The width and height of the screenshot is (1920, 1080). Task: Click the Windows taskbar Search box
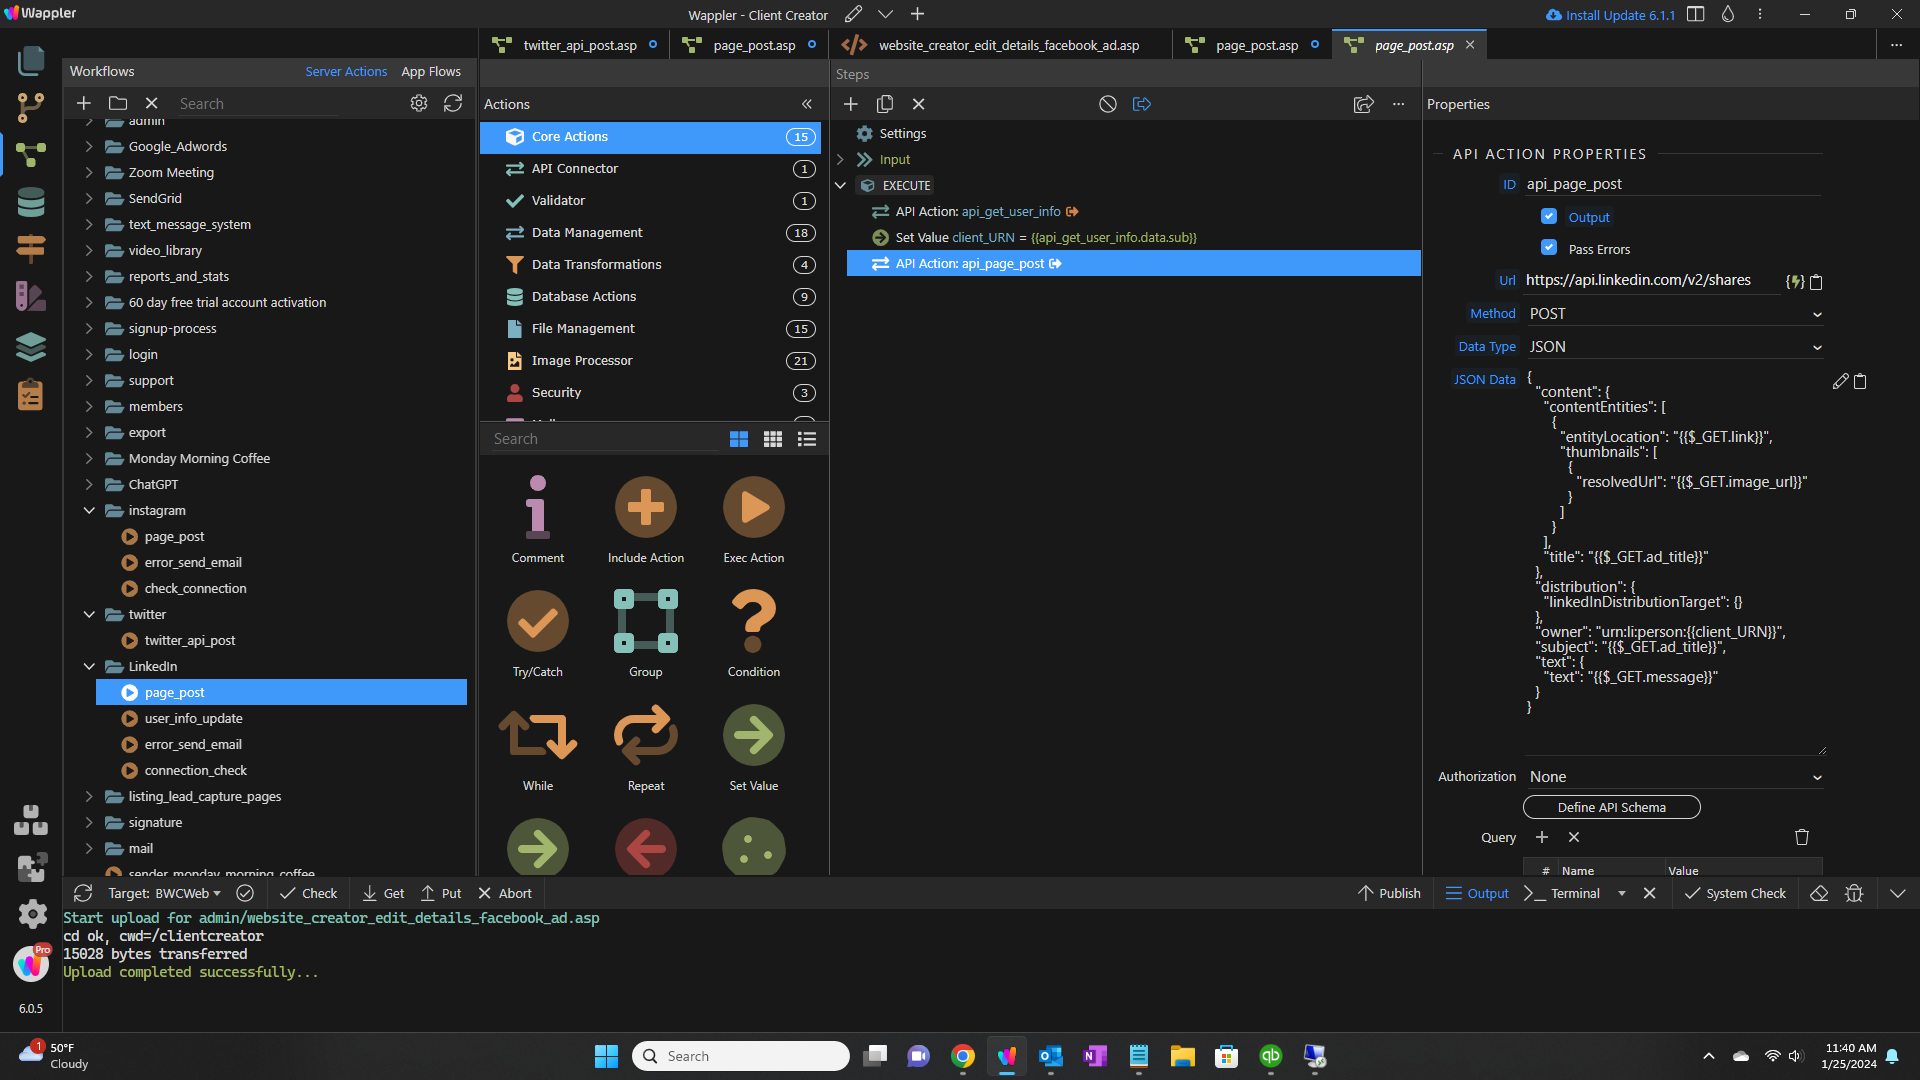pyautogui.click(x=741, y=1056)
